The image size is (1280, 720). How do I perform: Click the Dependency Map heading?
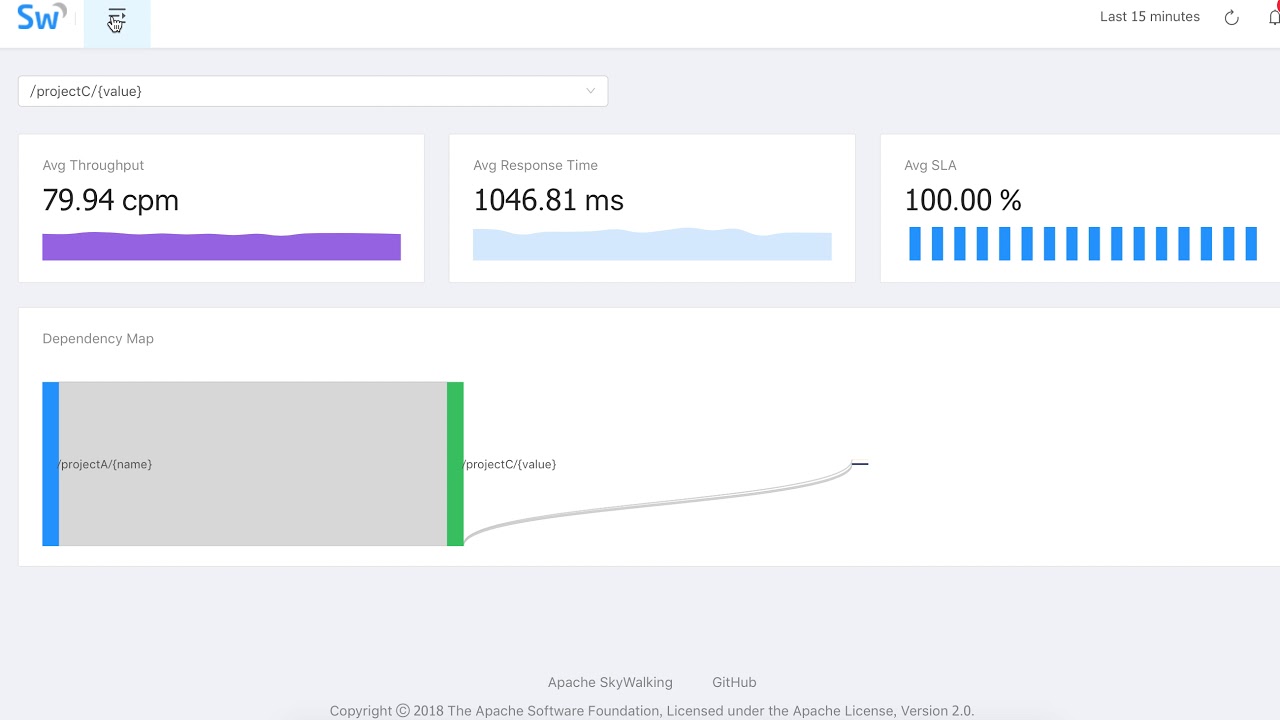pos(98,338)
